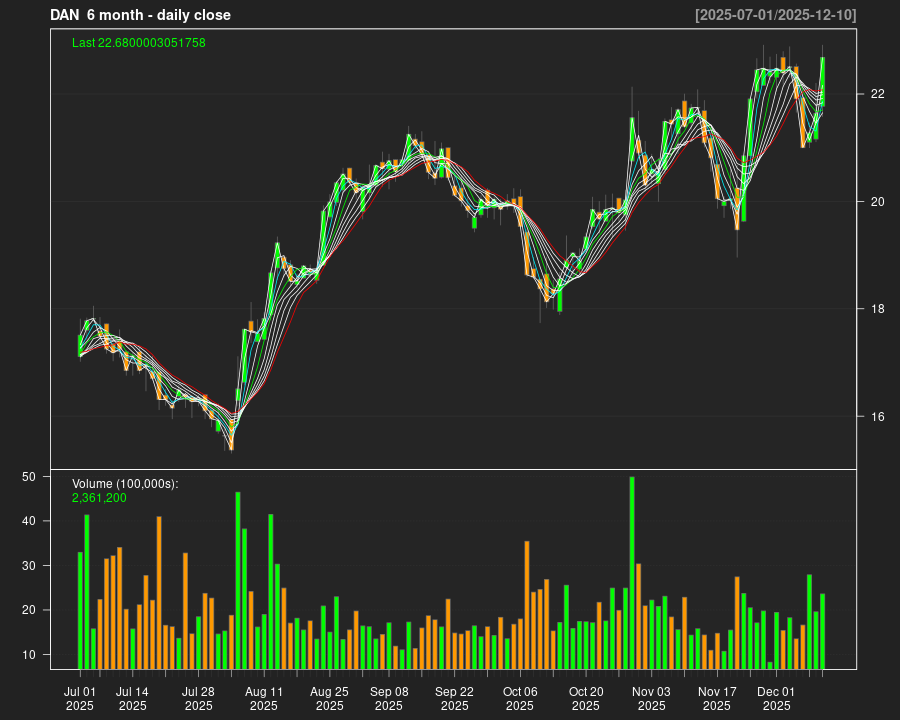
Task: Select the Dec 01 2025 date marker
Action: [776, 698]
